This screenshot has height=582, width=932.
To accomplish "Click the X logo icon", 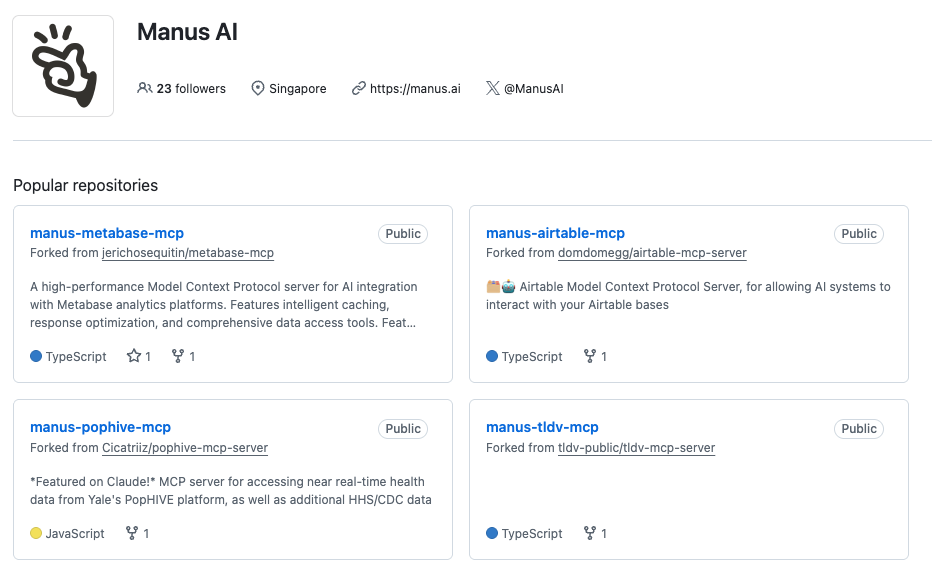I will click(x=492, y=89).
